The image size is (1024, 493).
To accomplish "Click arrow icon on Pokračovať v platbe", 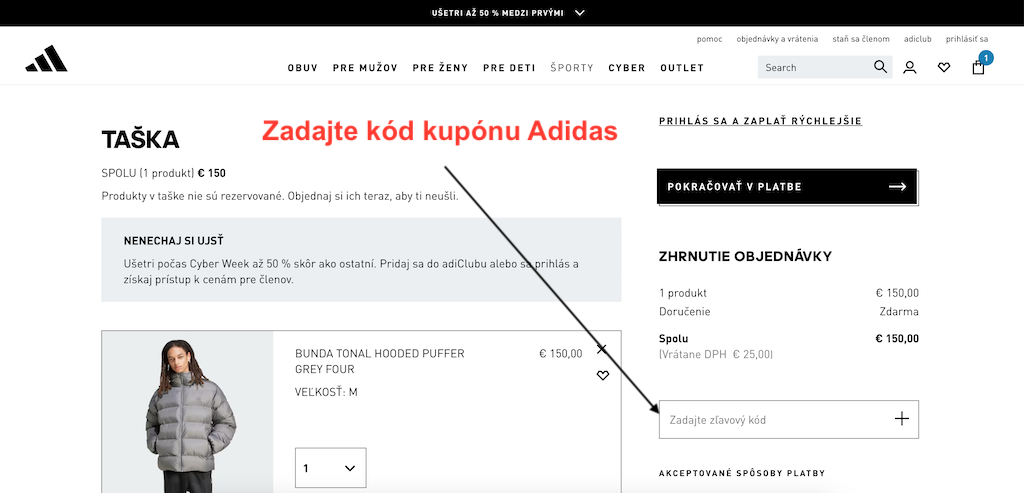I will [x=898, y=187].
